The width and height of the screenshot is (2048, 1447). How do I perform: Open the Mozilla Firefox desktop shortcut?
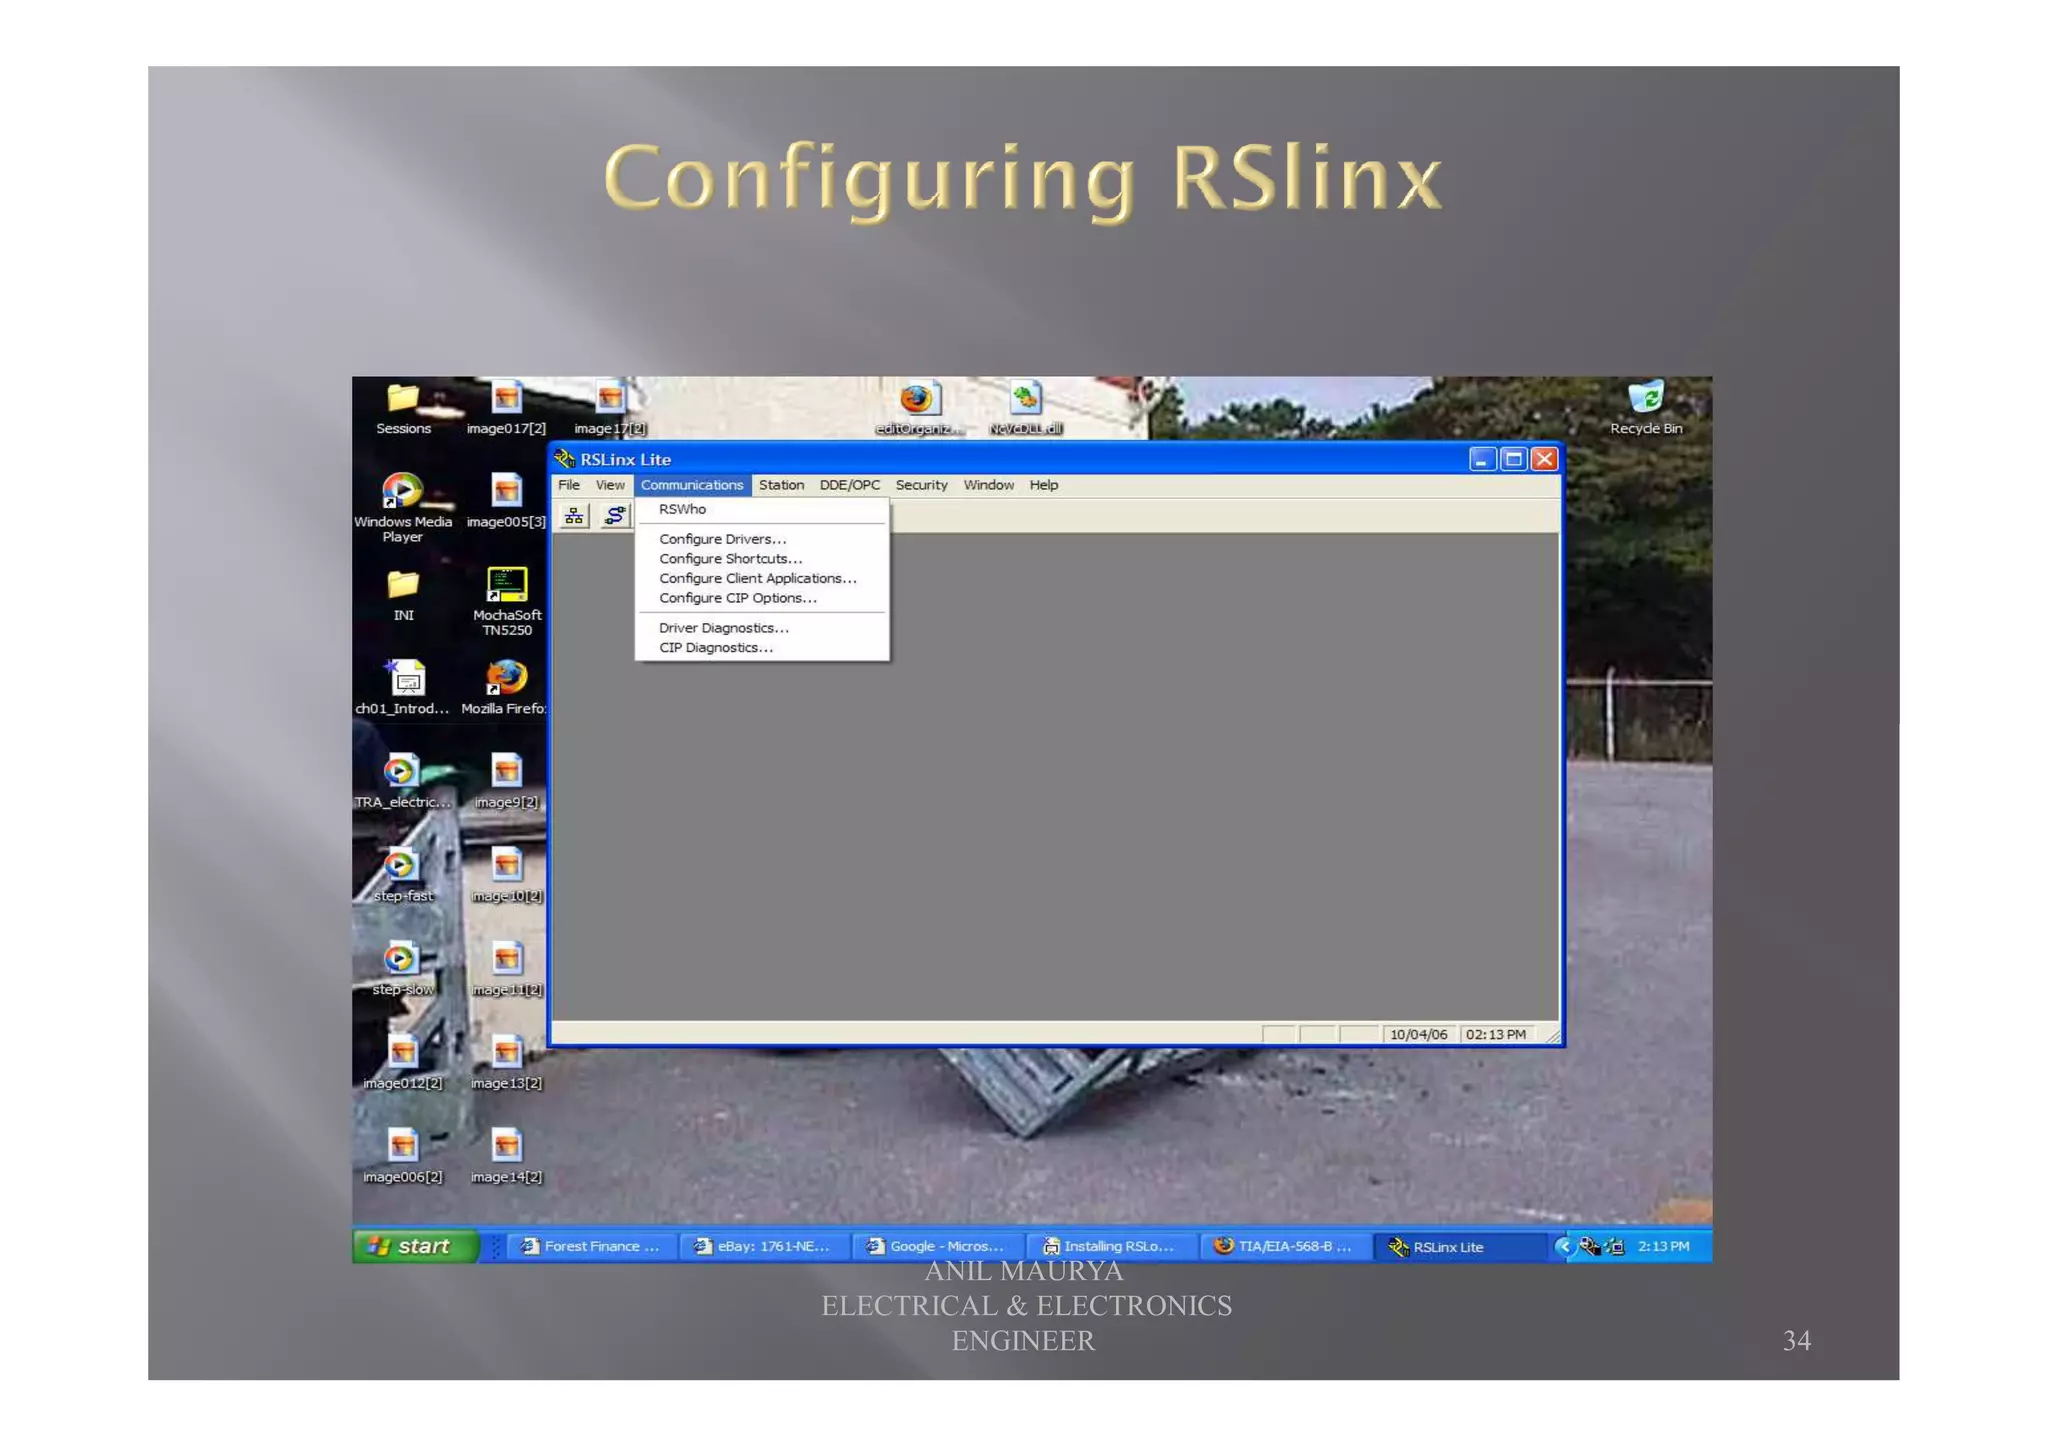tap(506, 680)
